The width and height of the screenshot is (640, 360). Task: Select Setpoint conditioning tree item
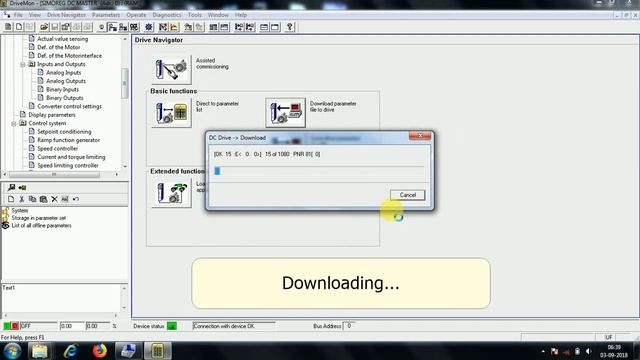pos(64,132)
